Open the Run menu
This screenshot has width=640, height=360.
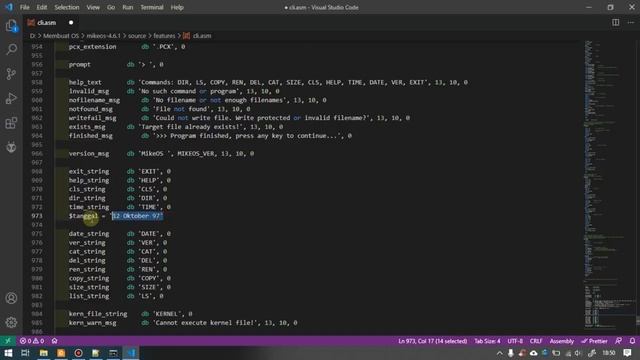pyautogui.click(x=128, y=7)
